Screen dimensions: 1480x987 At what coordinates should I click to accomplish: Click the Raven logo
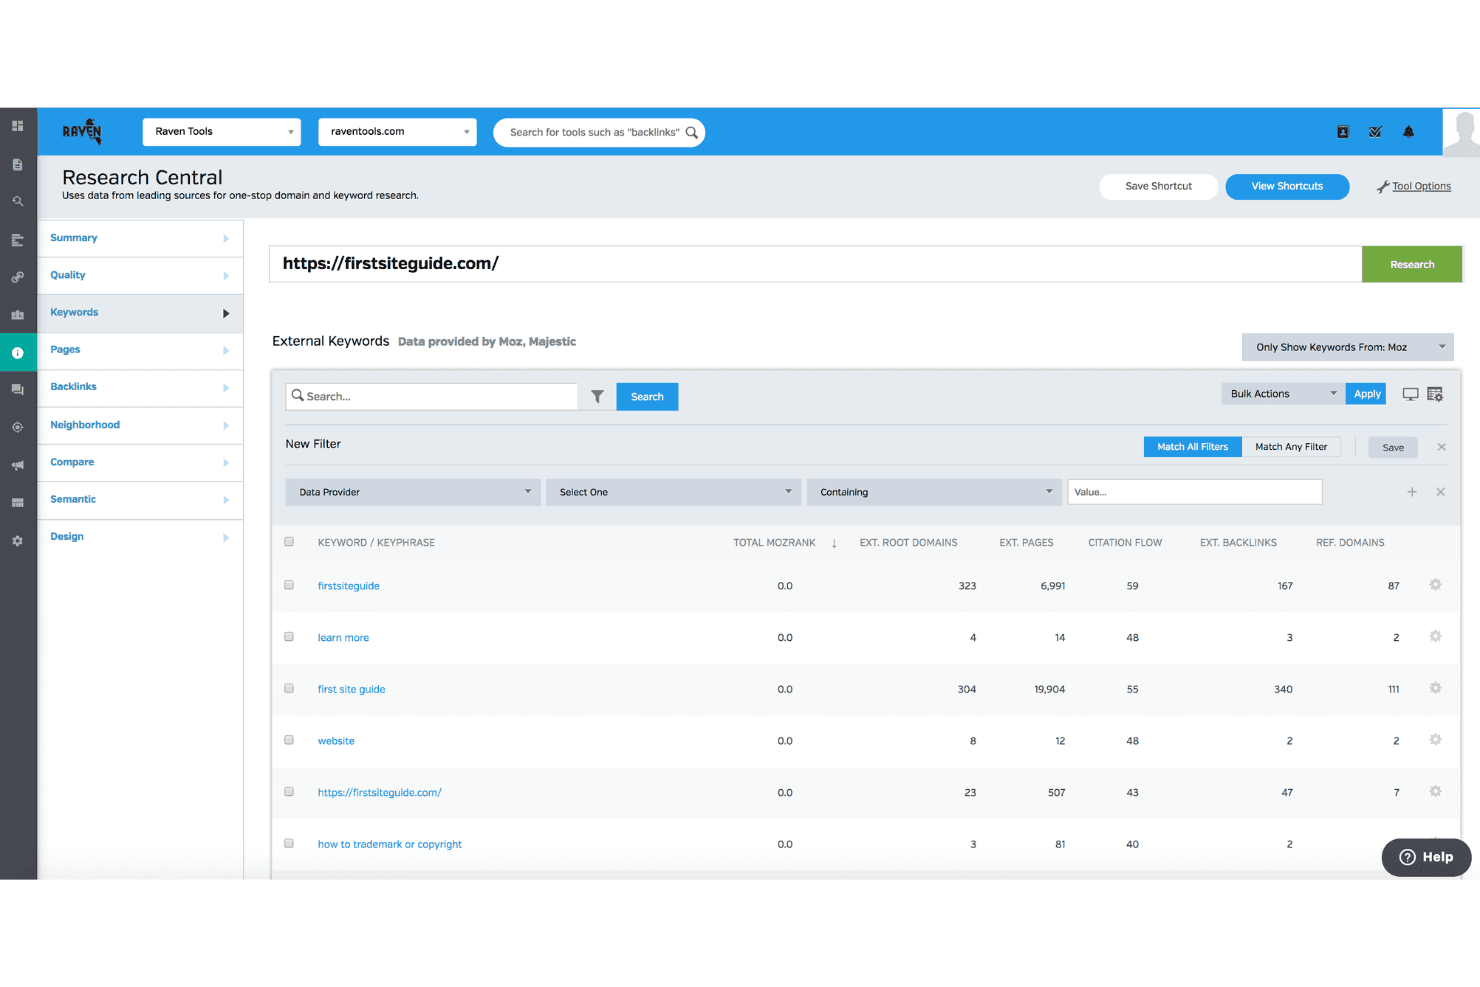point(82,131)
